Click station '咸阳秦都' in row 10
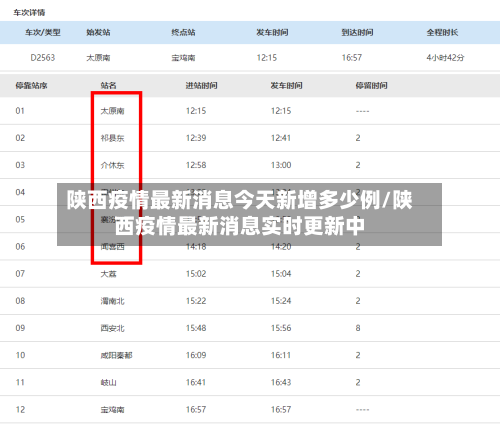Image resolution: width=500 pixels, height=430 pixels. pyautogui.click(x=116, y=355)
